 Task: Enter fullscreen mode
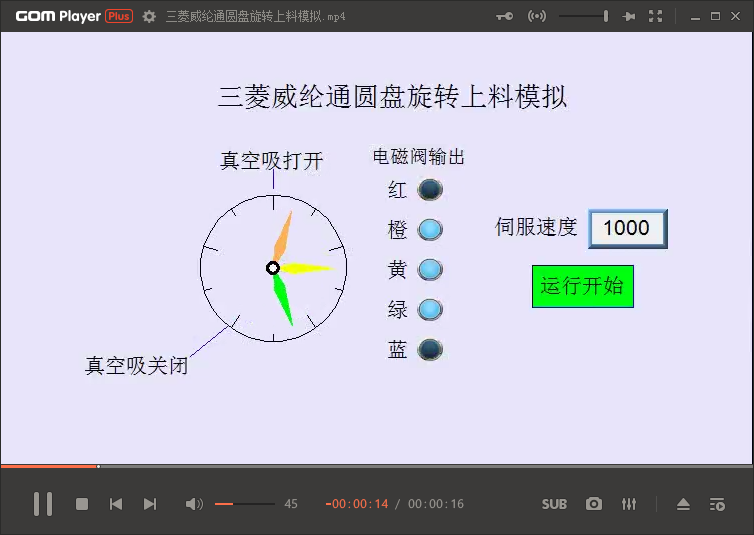(x=656, y=16)
